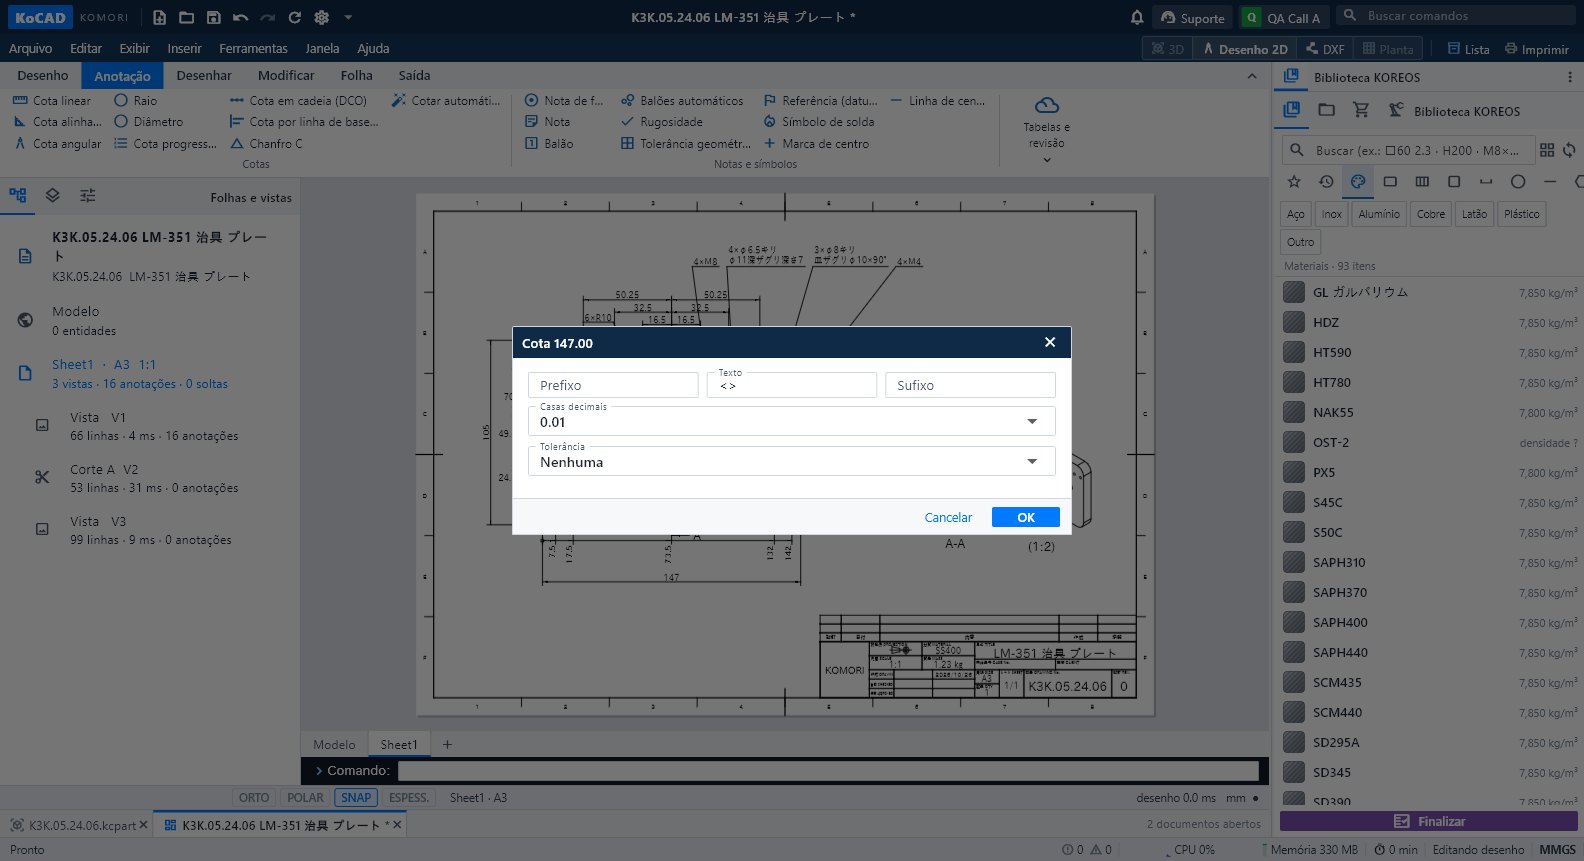1584x861 pixels.
Task: Toggle SNAP mode off
Action: click(356, 797)
